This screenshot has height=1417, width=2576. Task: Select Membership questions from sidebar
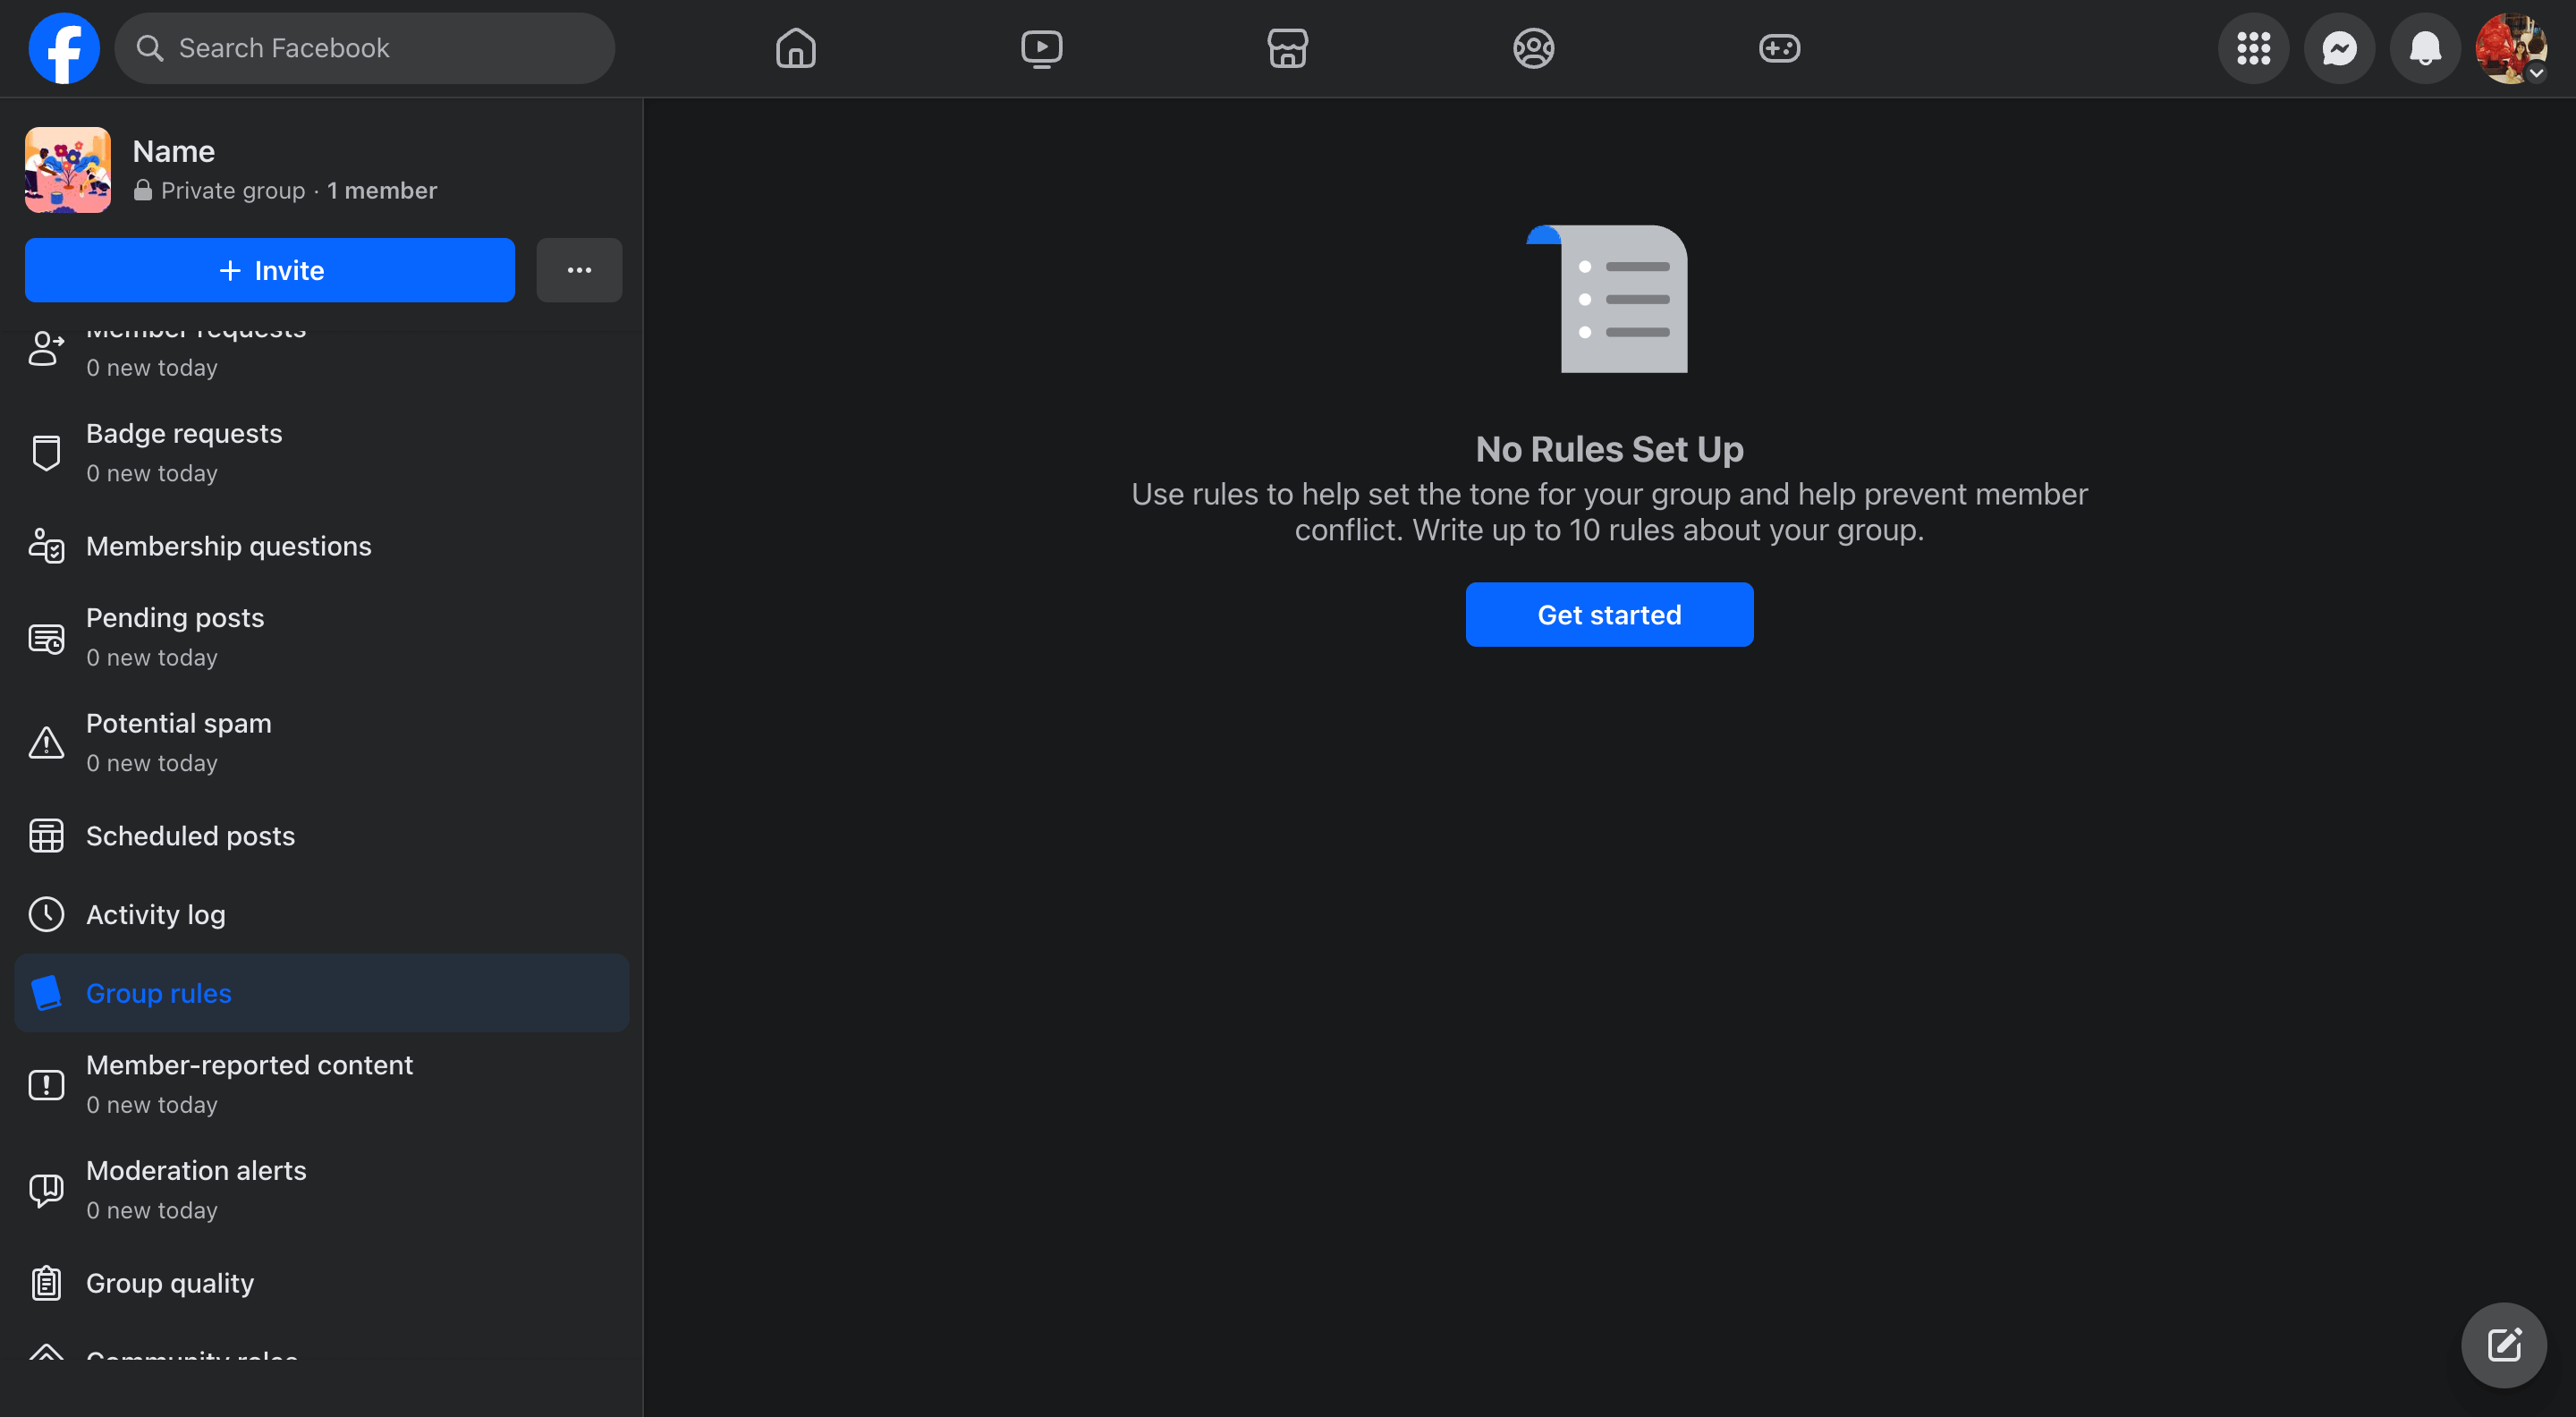228,545
